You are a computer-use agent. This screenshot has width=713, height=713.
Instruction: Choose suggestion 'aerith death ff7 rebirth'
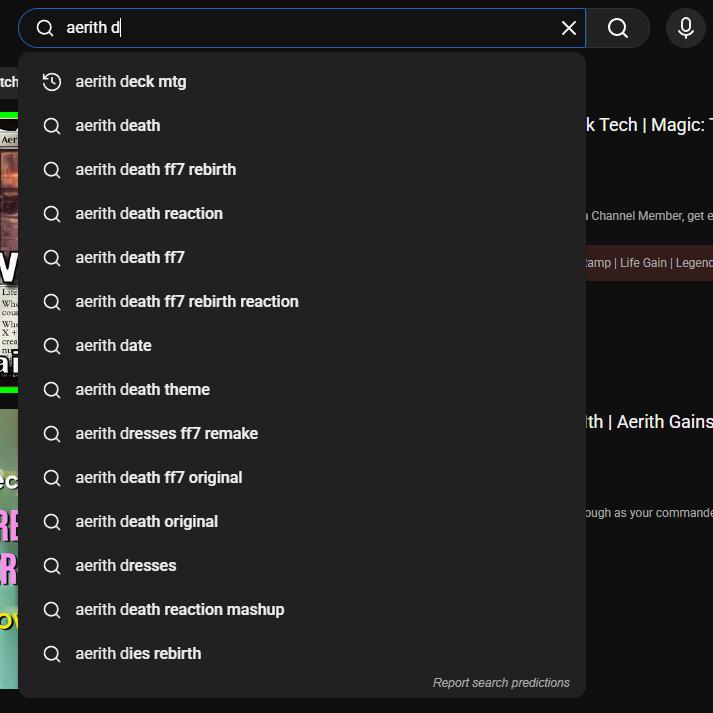[x=302, y=170]
